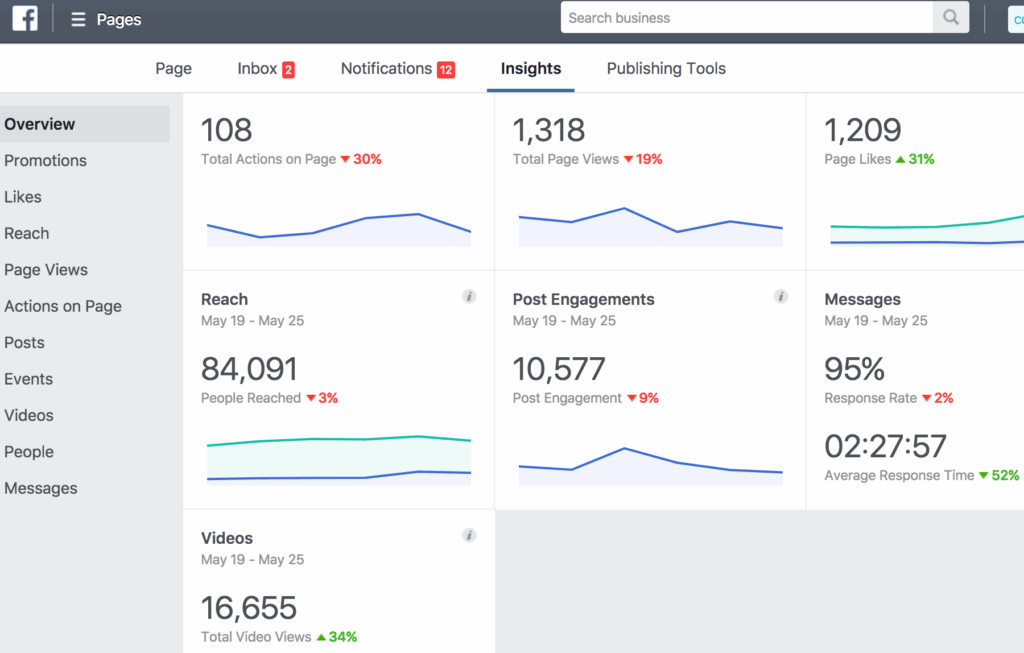
Task: Open the Reach card info tooltip
Action: click(469, 296)
